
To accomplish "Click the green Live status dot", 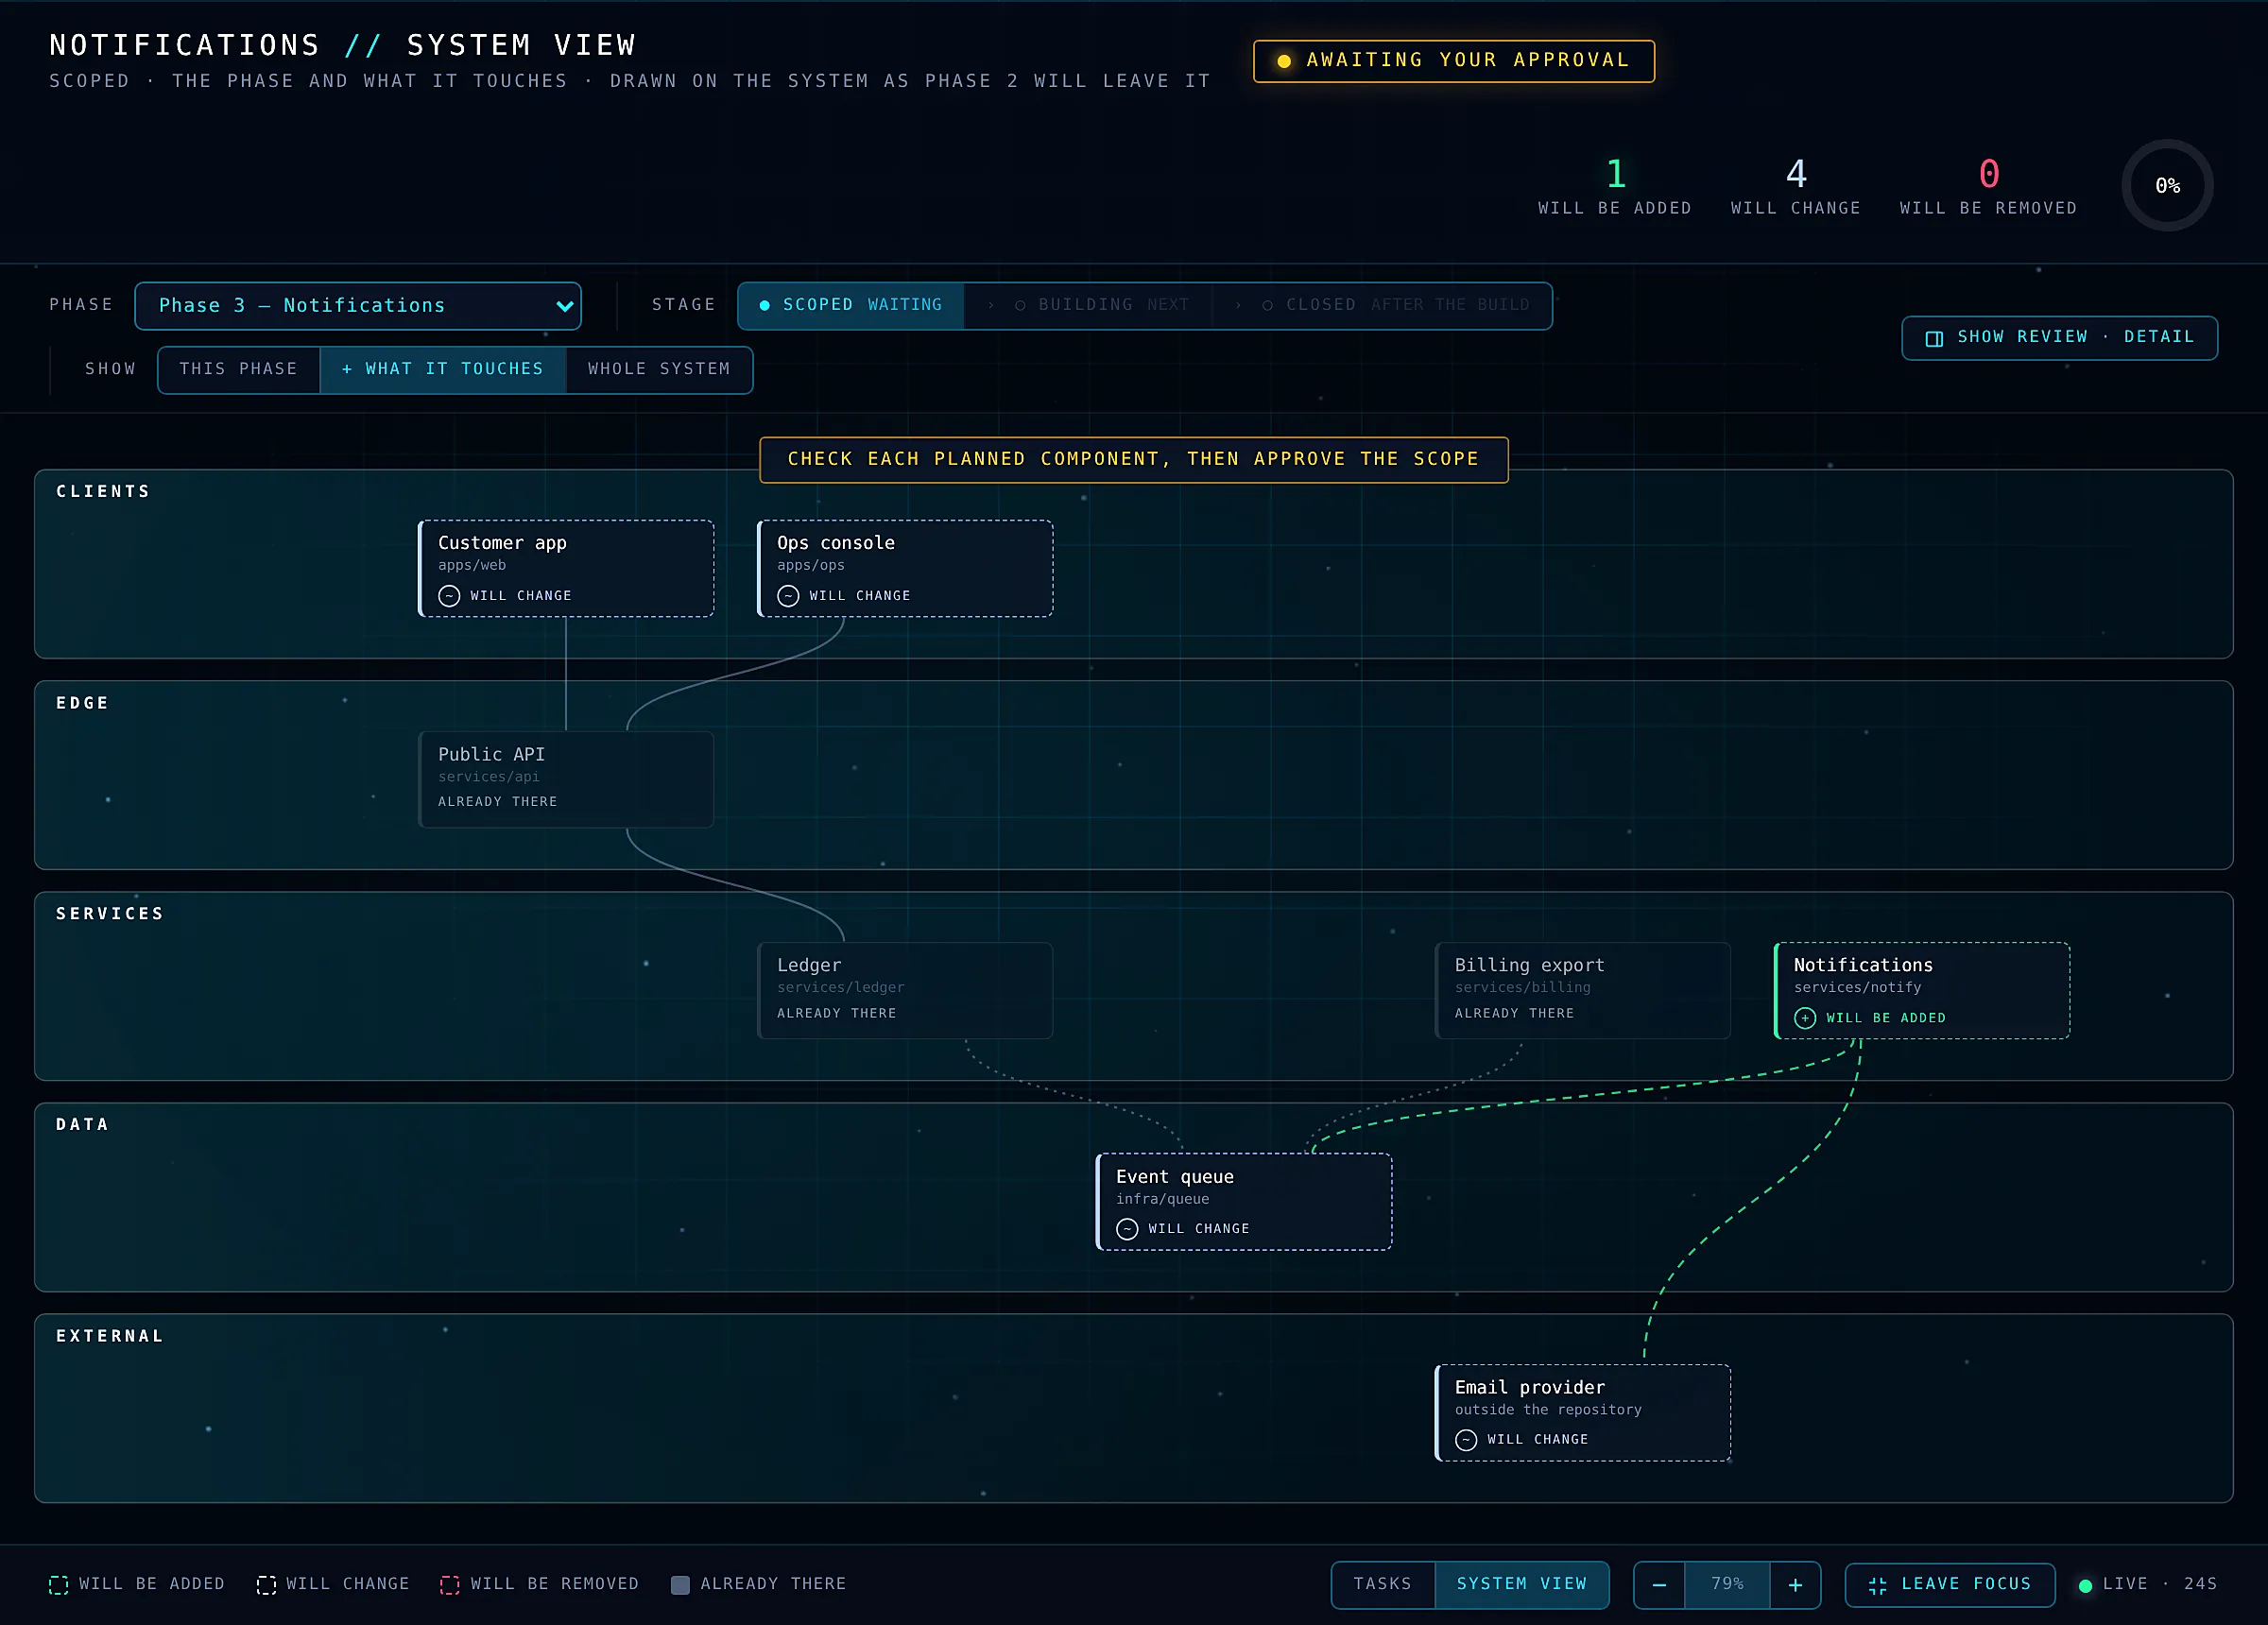I will [x=2085, y=1586].
